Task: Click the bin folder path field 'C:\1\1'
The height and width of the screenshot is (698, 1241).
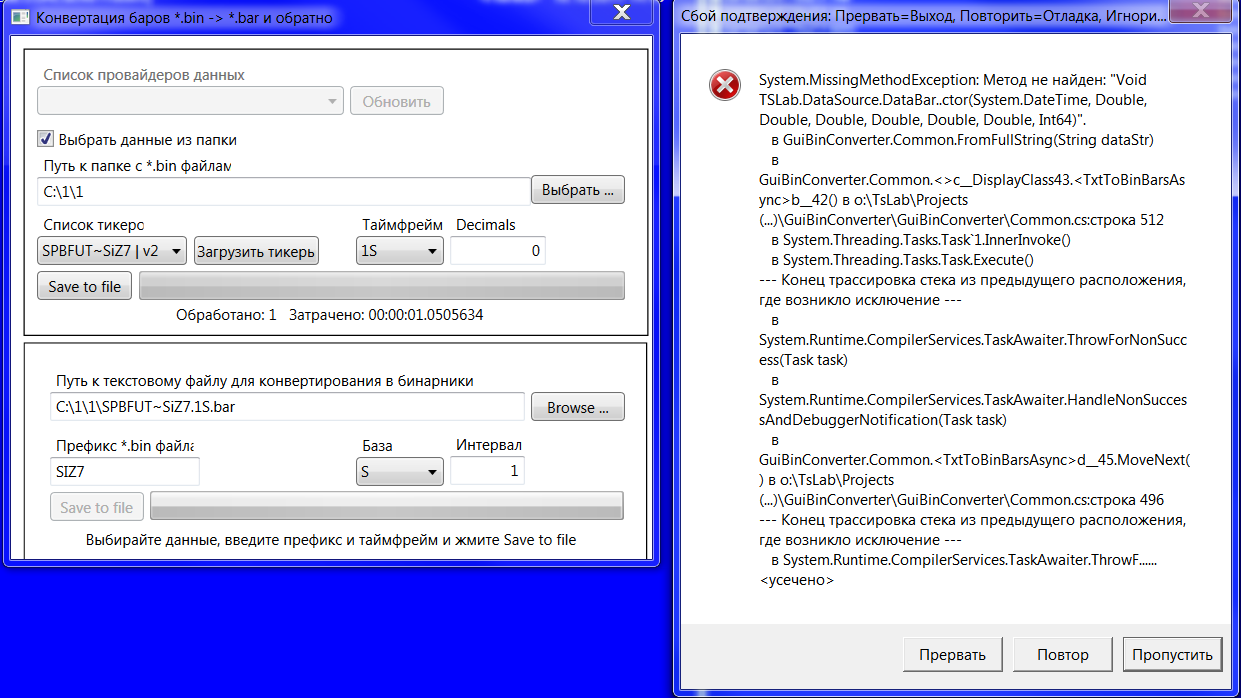Action: pos(283,191)
